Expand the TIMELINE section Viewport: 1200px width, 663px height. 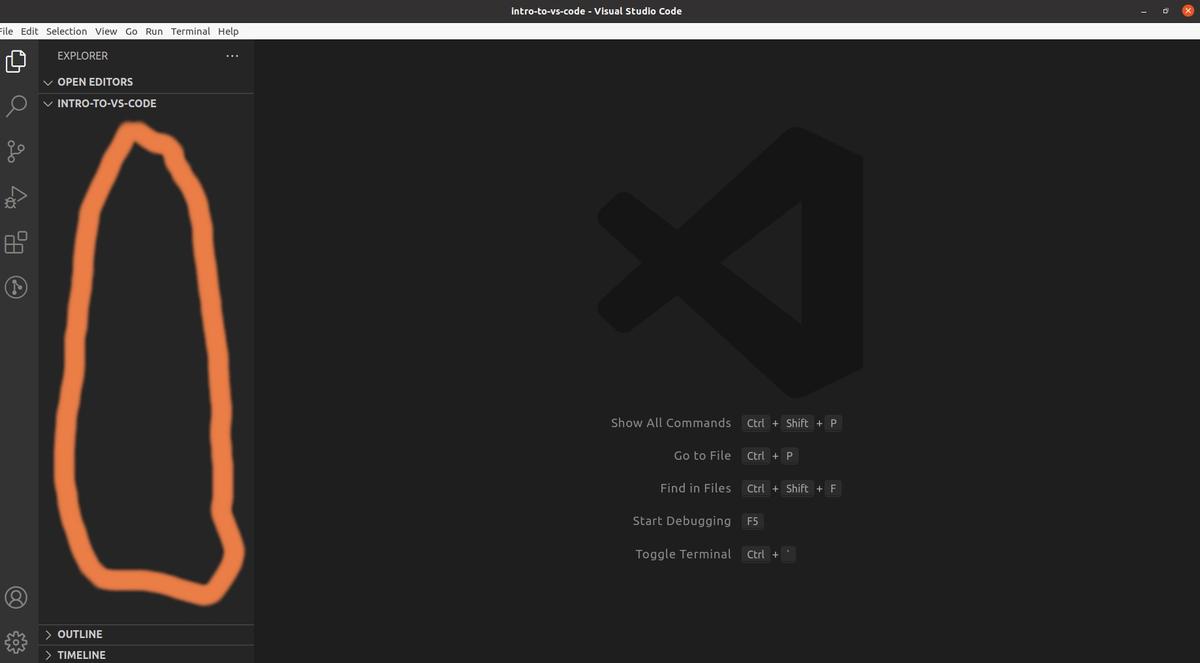[x=82, y=655]
